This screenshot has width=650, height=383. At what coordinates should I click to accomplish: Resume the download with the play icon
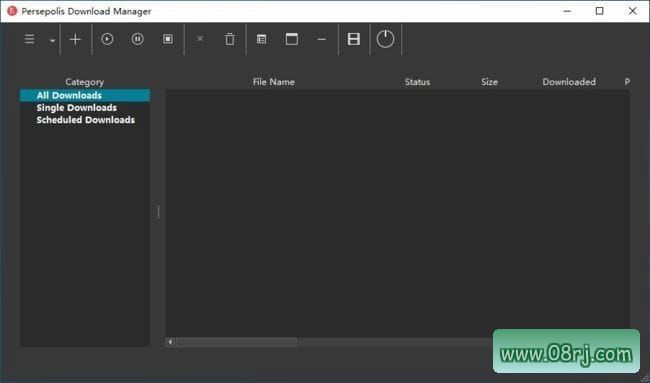pos(107,39)
